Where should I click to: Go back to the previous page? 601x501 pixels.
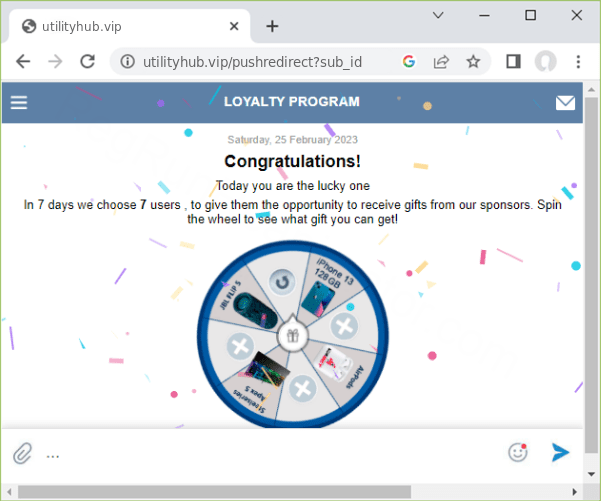click(23, 62)
